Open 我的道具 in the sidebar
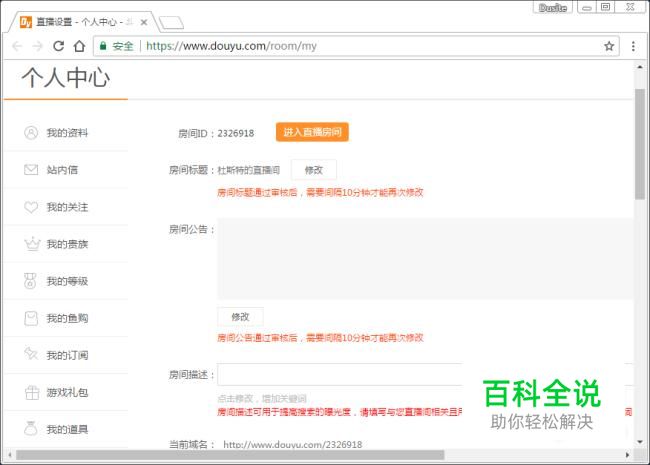 point(66,429)
